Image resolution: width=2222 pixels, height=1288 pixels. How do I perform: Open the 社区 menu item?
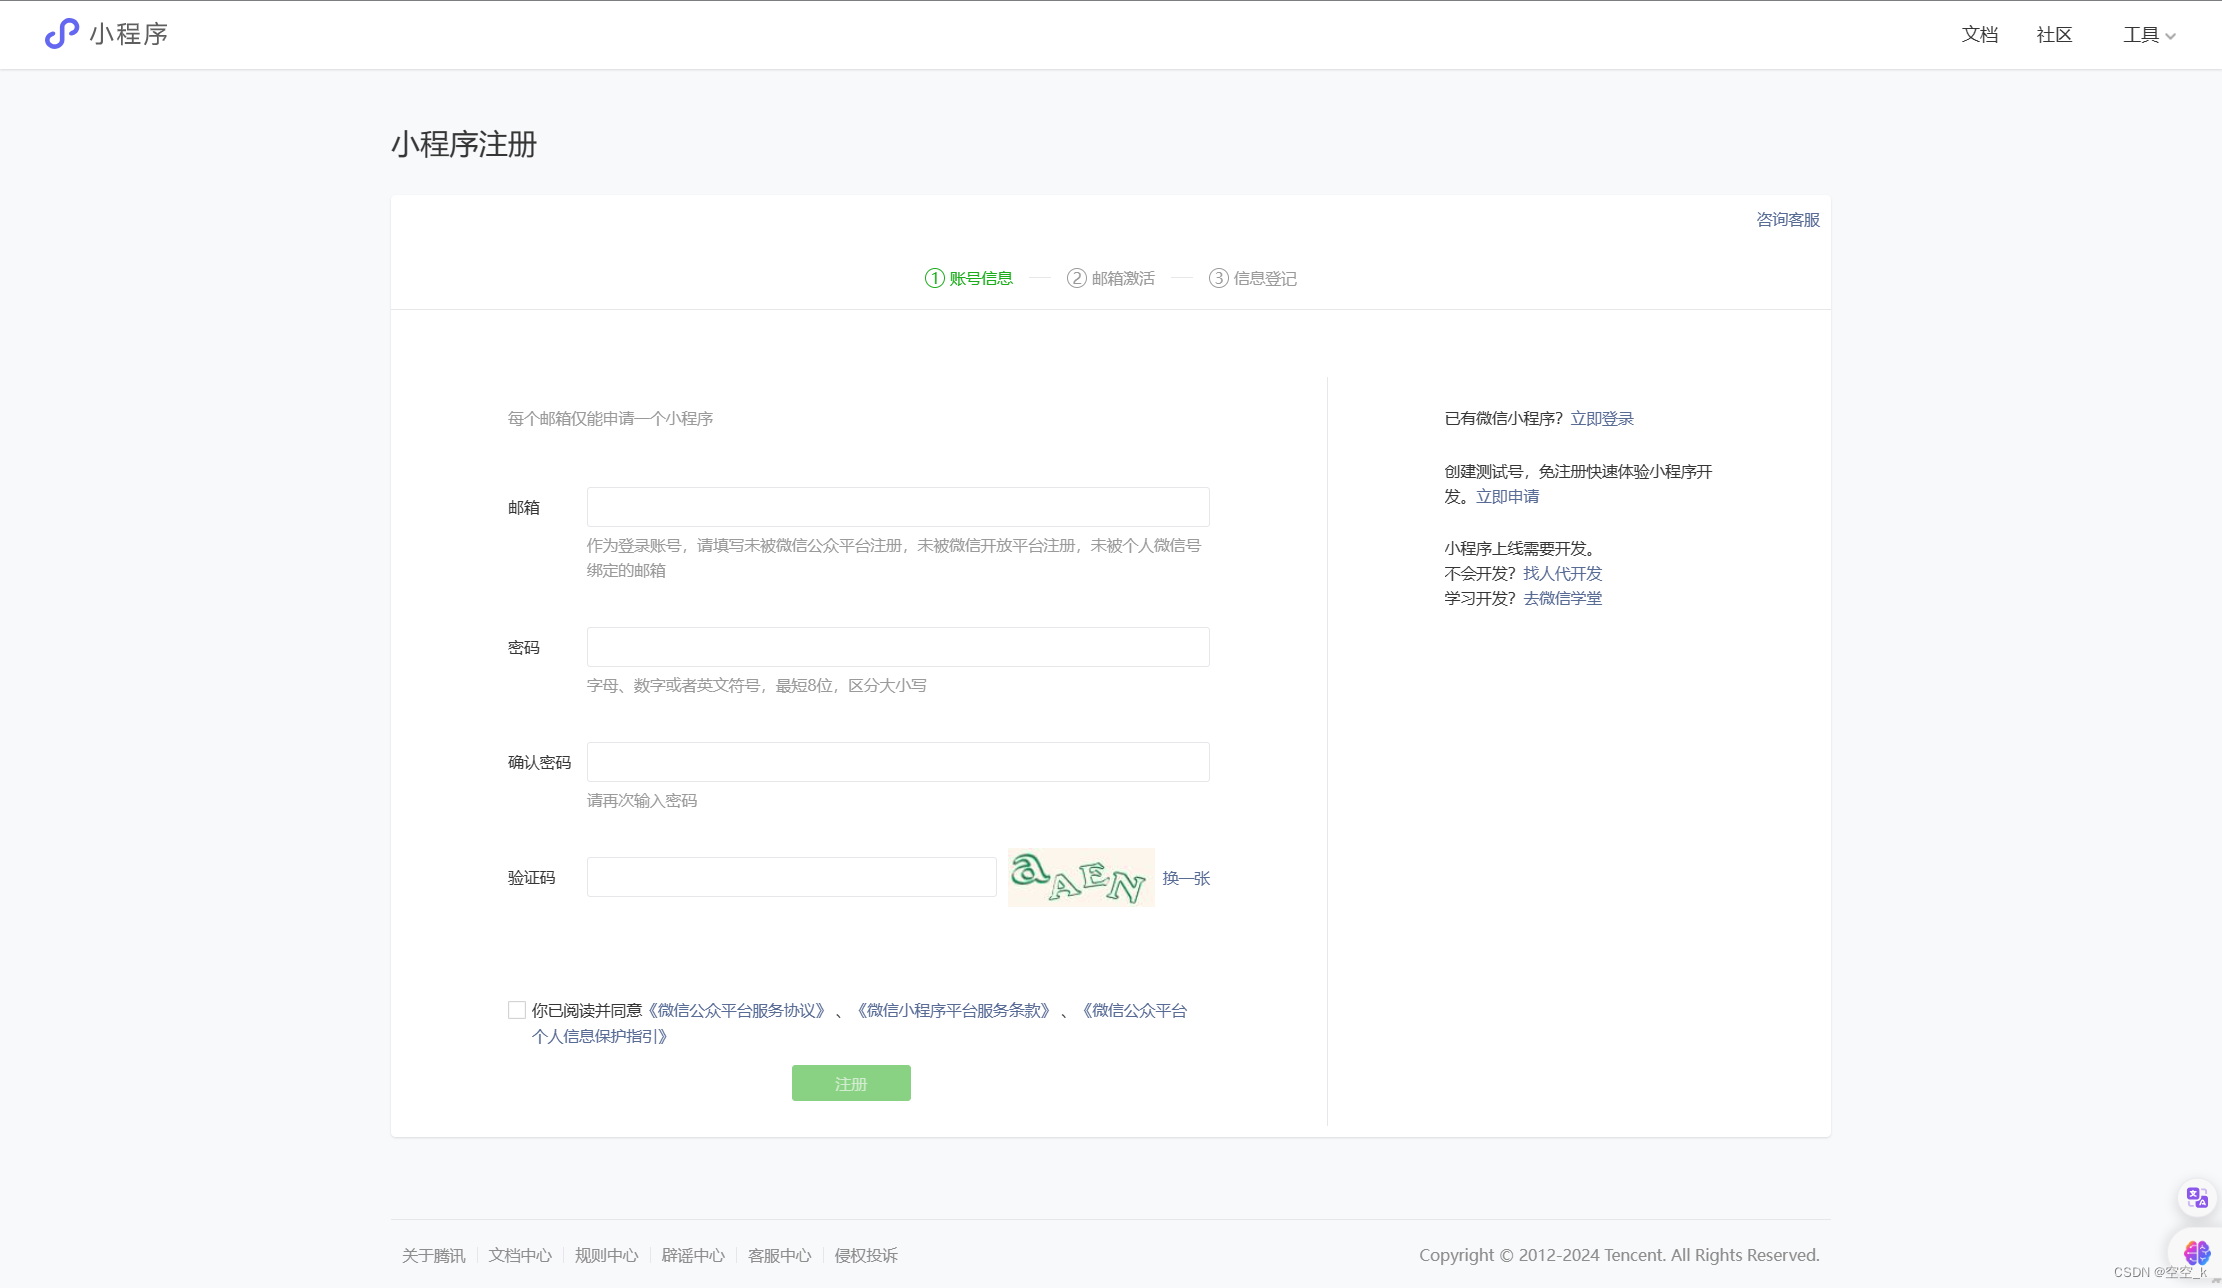tap(2054, 35)
